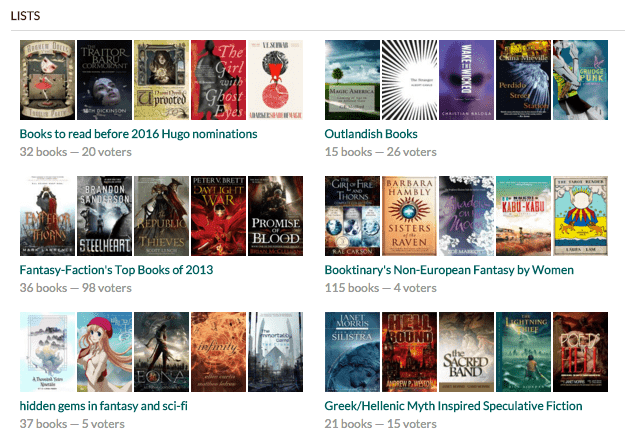Image resolution: width=625 pixels, height=443 pixels.
Task: Select the Eona book cover
Action: click(x=161, y=352)
